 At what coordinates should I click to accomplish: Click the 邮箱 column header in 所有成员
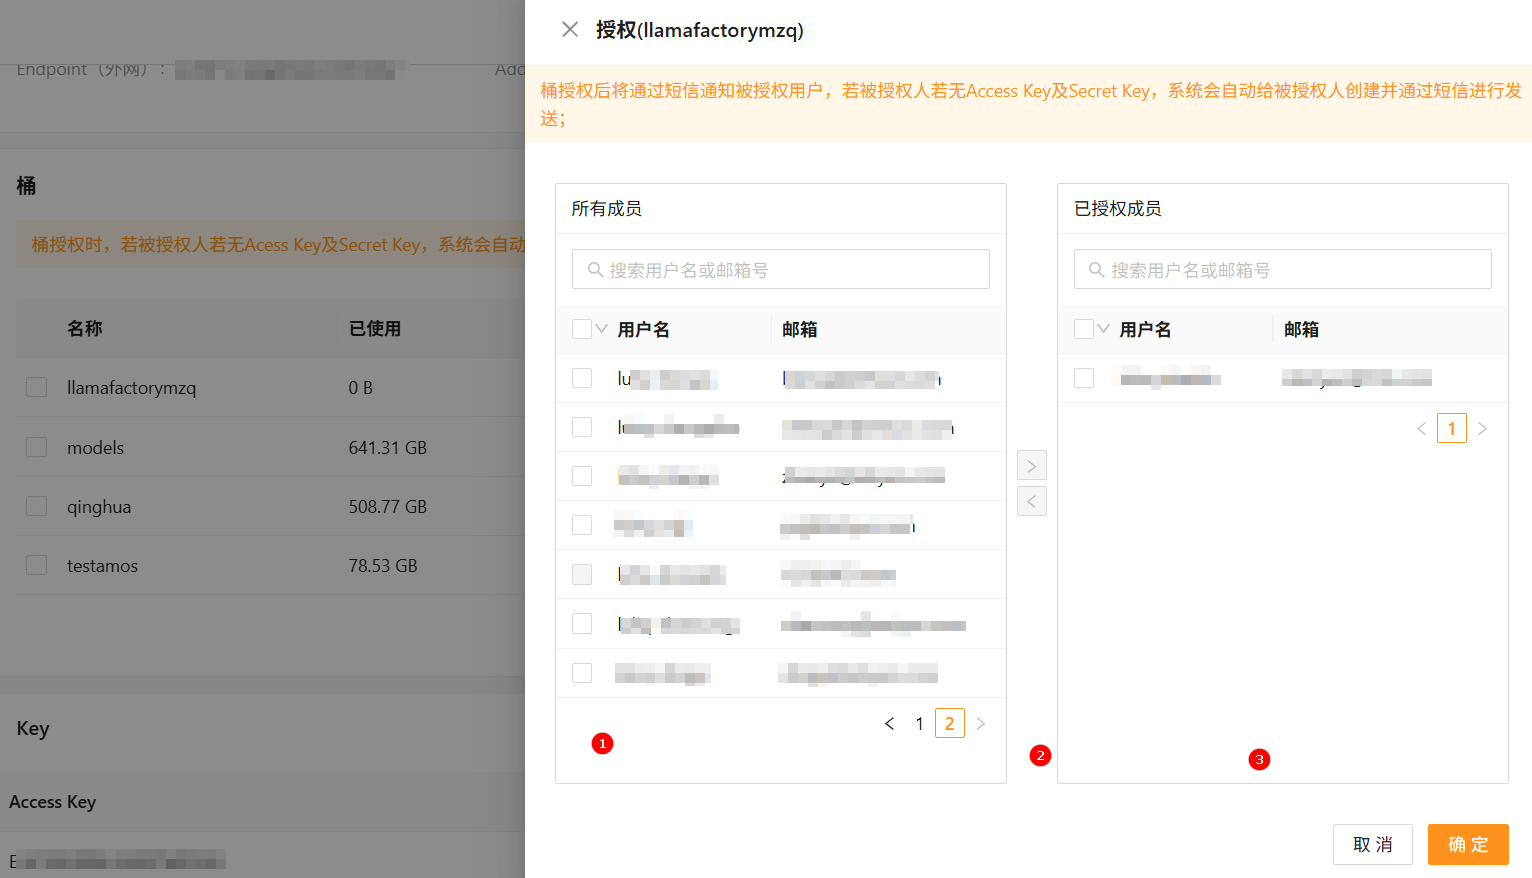tap(800, 329)
